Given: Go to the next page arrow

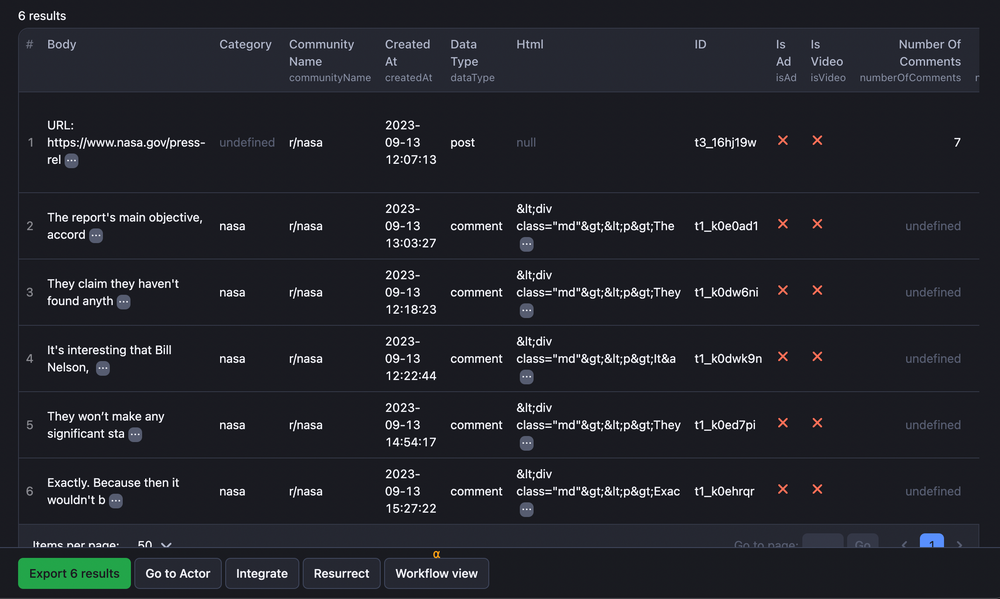Looking at the screenshot, I should coord(959,545).
